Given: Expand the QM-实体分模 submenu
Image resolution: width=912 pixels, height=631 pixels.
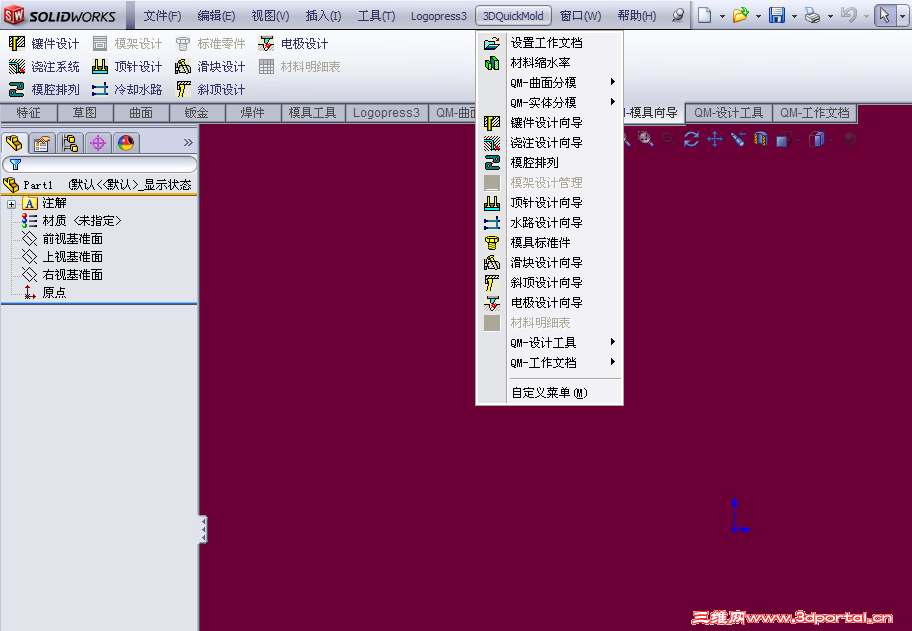Looking at the screenshot, I should click(550, 102).
